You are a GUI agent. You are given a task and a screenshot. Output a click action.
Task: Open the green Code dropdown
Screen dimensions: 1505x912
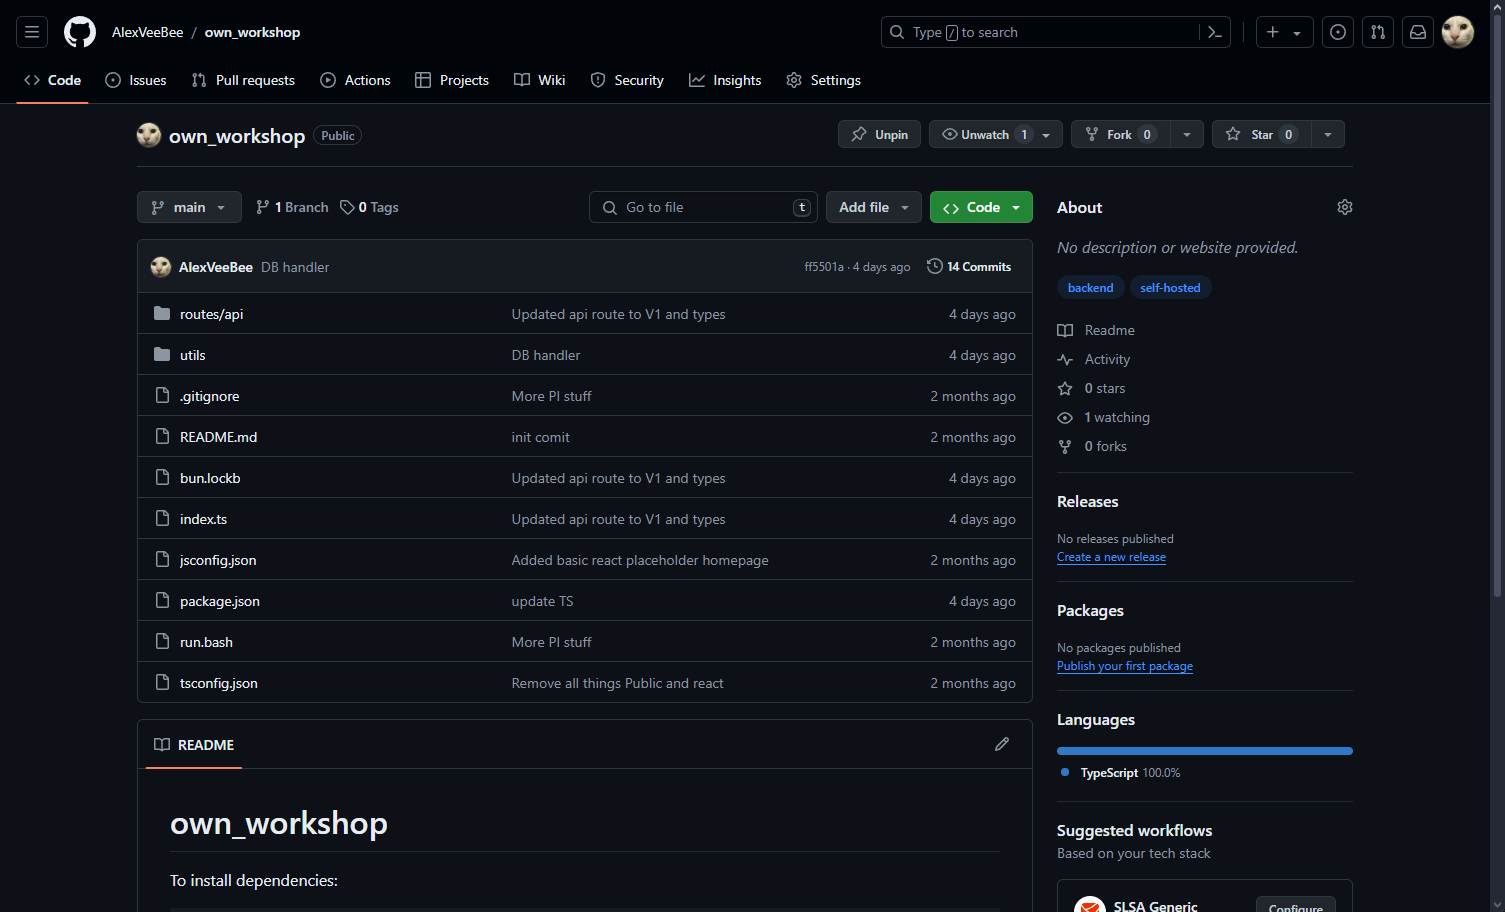(981, 207)
